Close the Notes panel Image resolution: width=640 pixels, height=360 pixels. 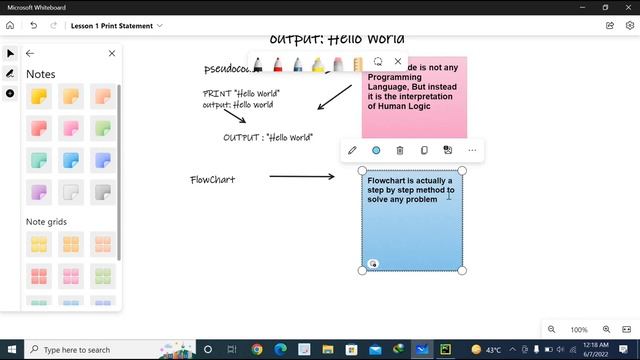coord(112,53)
